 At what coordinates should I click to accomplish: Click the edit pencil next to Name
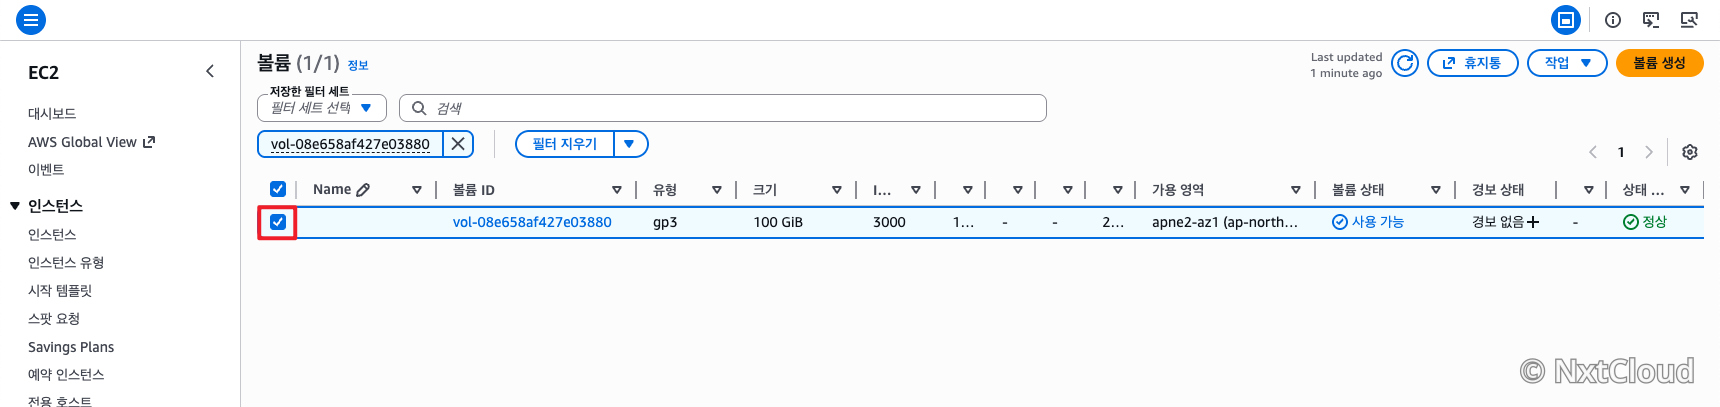tap(363, 189)
